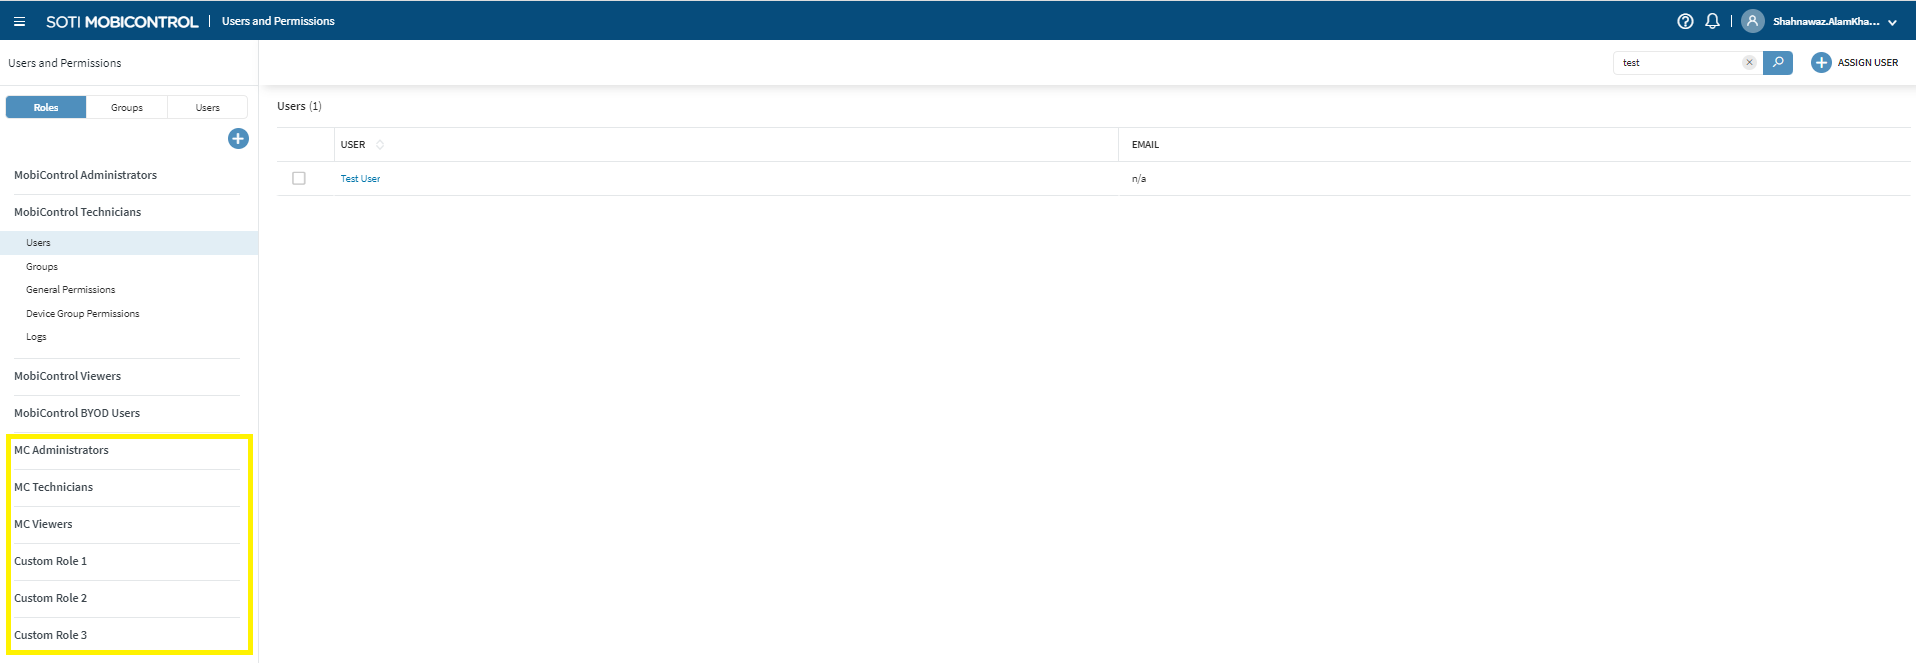1916x663 pixels.
Task: Click in the search input field
Action: point(1680,63)
